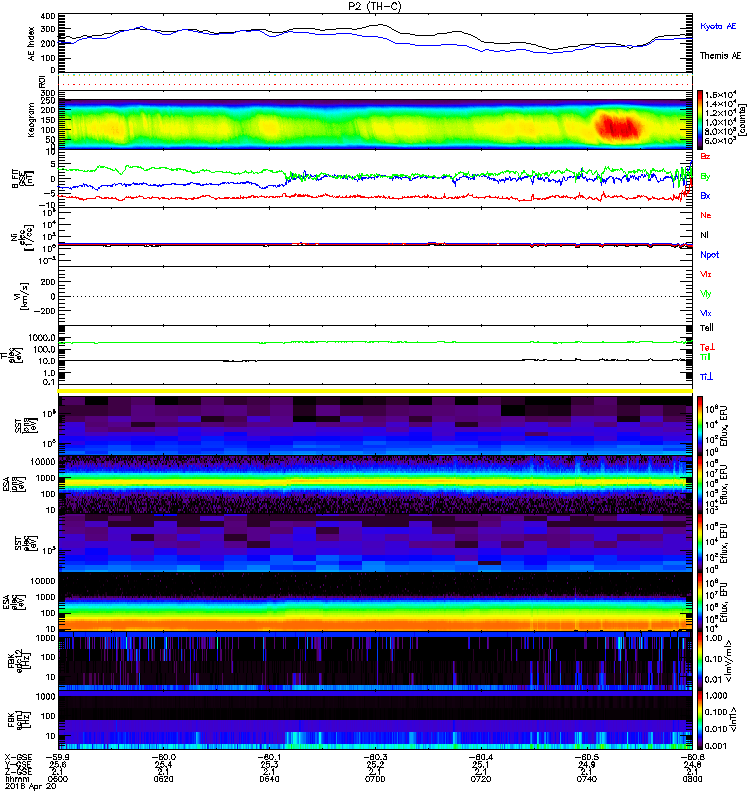This screenshot has width=750, height=800.
Task: Click the 0620 time axis label
Action: pyautogui.click(x=163, y=779)
